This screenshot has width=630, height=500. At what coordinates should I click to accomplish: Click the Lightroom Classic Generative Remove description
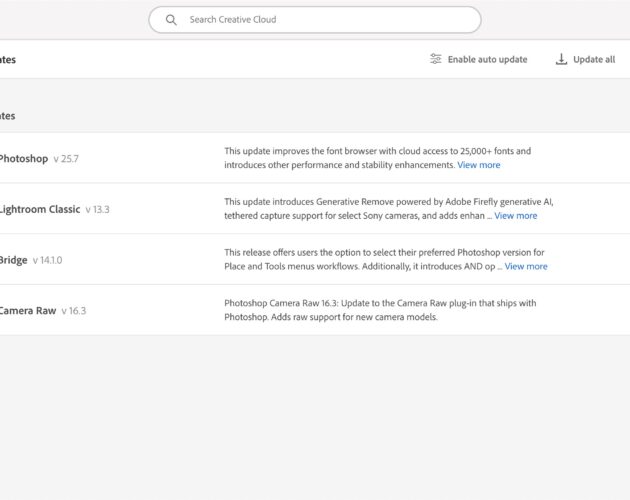389,209
